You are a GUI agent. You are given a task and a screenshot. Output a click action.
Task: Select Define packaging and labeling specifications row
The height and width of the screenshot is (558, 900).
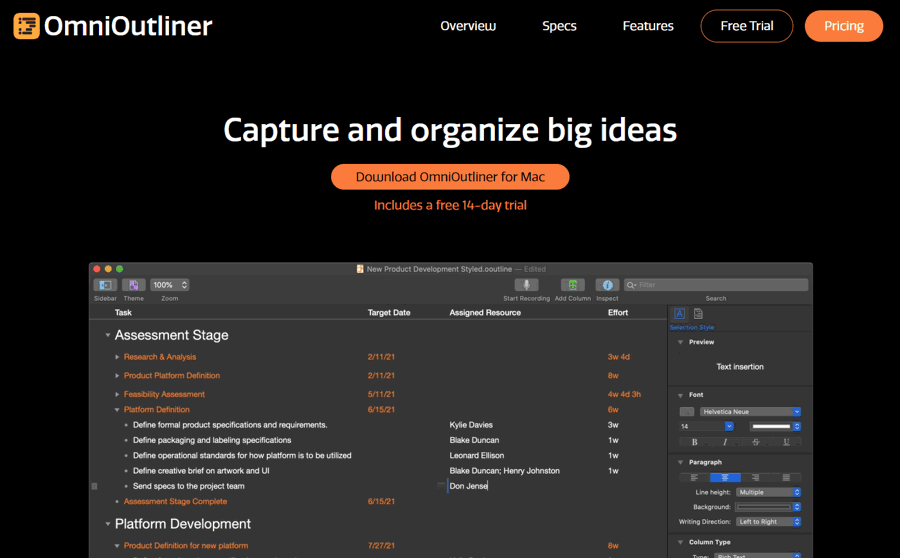(x=212, y=440)
